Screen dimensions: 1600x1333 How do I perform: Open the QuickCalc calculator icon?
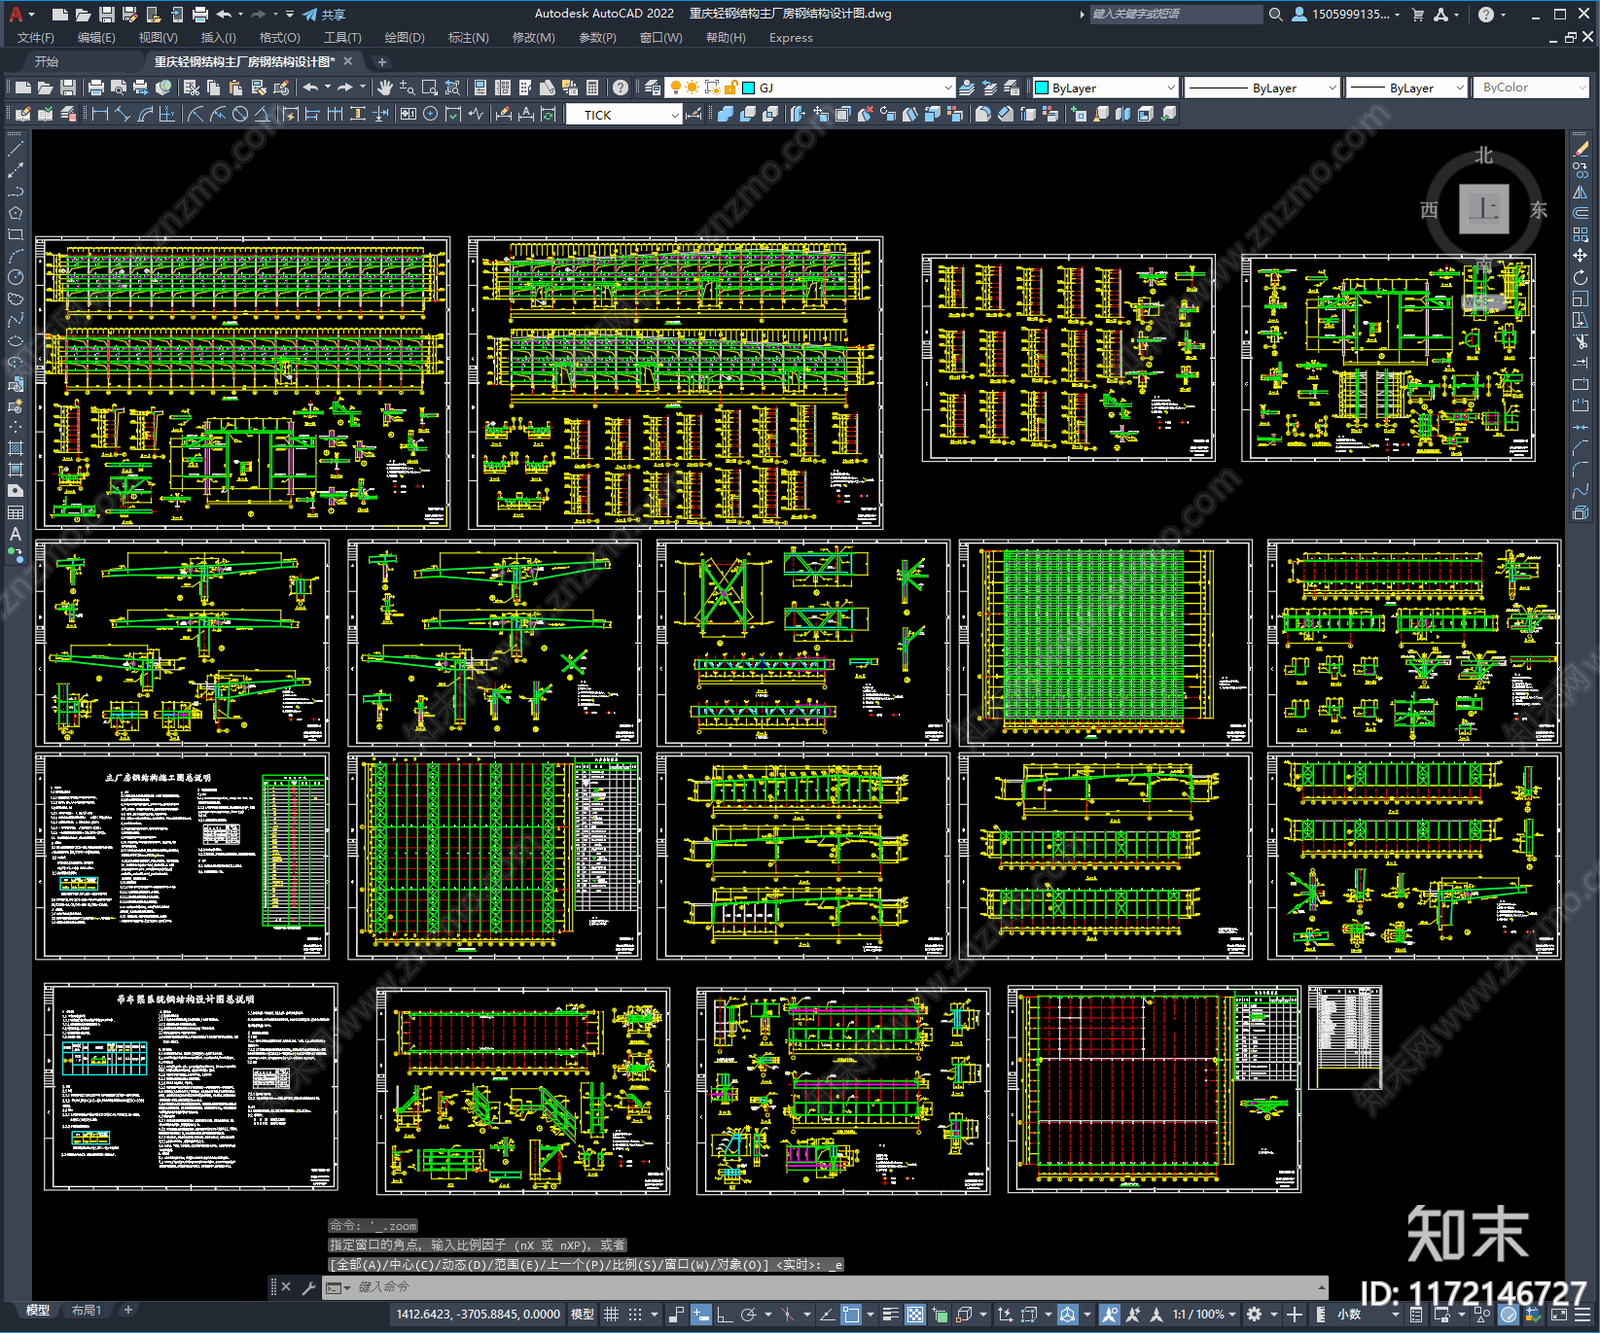[592, 88]
